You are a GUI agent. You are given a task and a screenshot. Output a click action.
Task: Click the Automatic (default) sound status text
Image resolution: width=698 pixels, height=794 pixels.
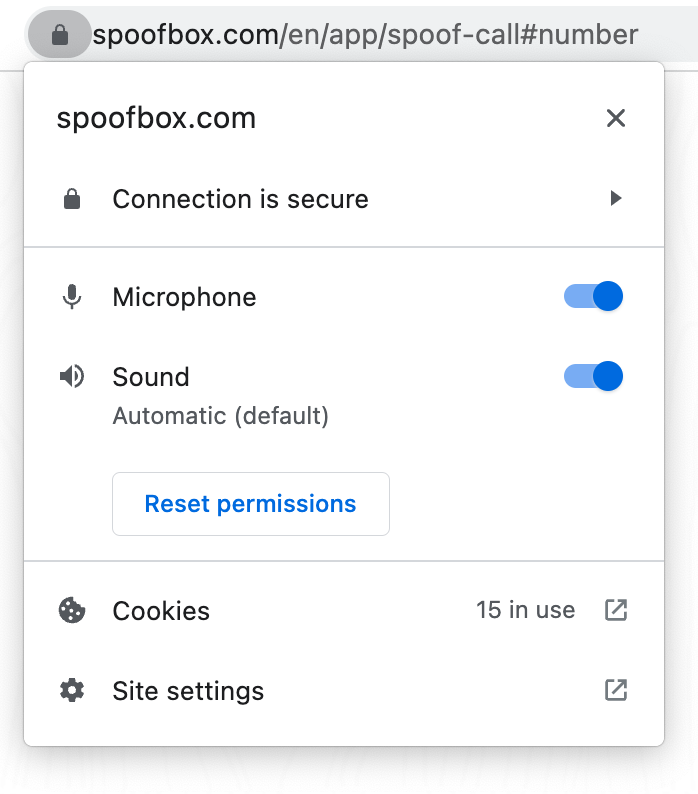220,415
